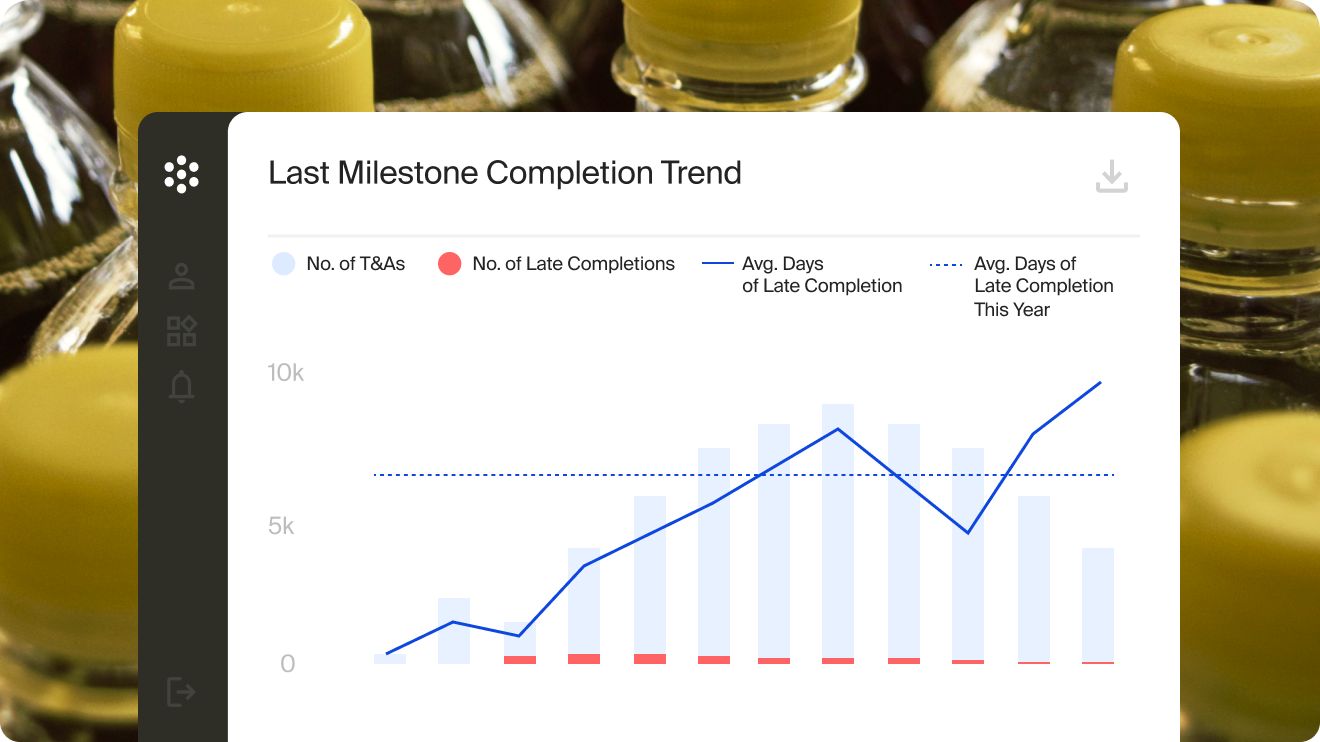
Task: Open the user profile icon
Action: 182,277
